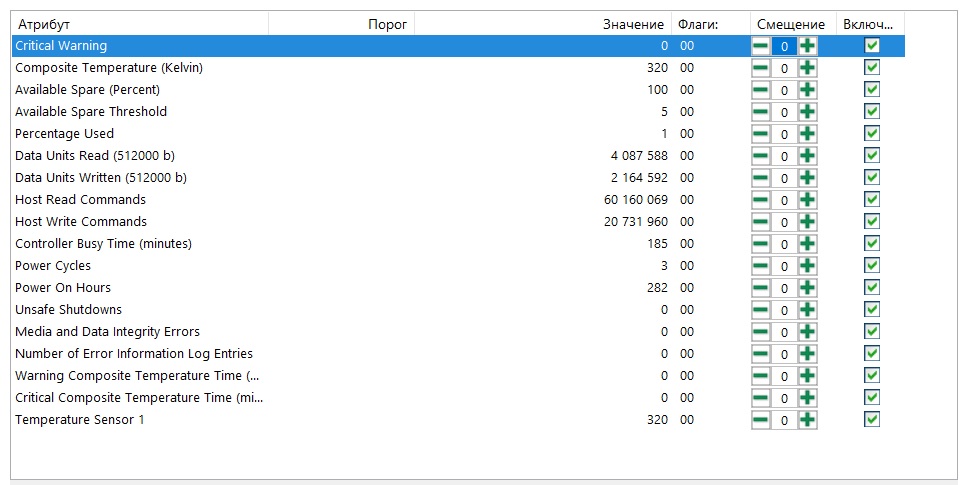Select value 60 160 069 of Host Read Commands

[636, 199]
